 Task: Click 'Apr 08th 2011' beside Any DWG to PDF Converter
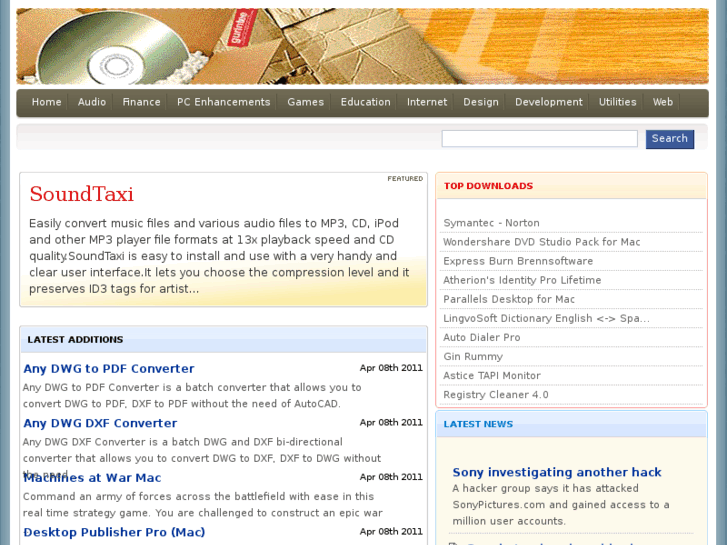391,368
